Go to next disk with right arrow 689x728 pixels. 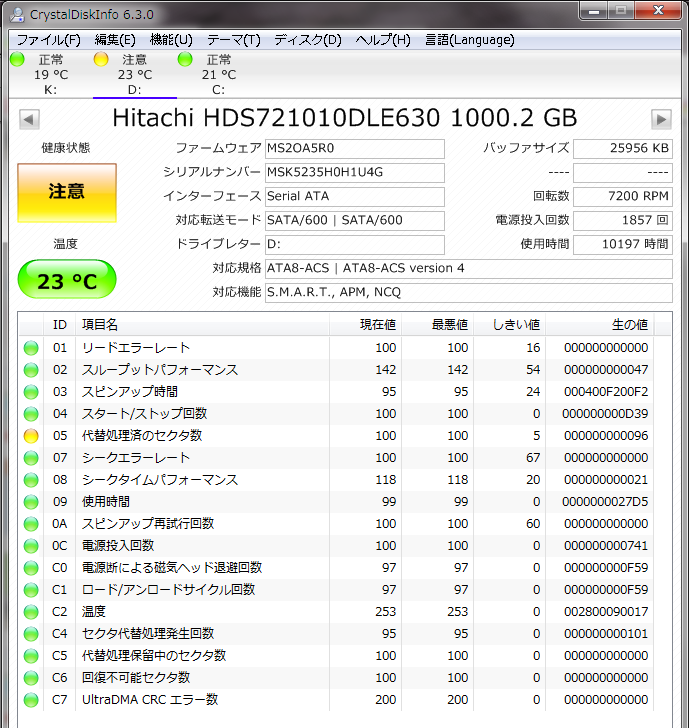coord(660,119)
